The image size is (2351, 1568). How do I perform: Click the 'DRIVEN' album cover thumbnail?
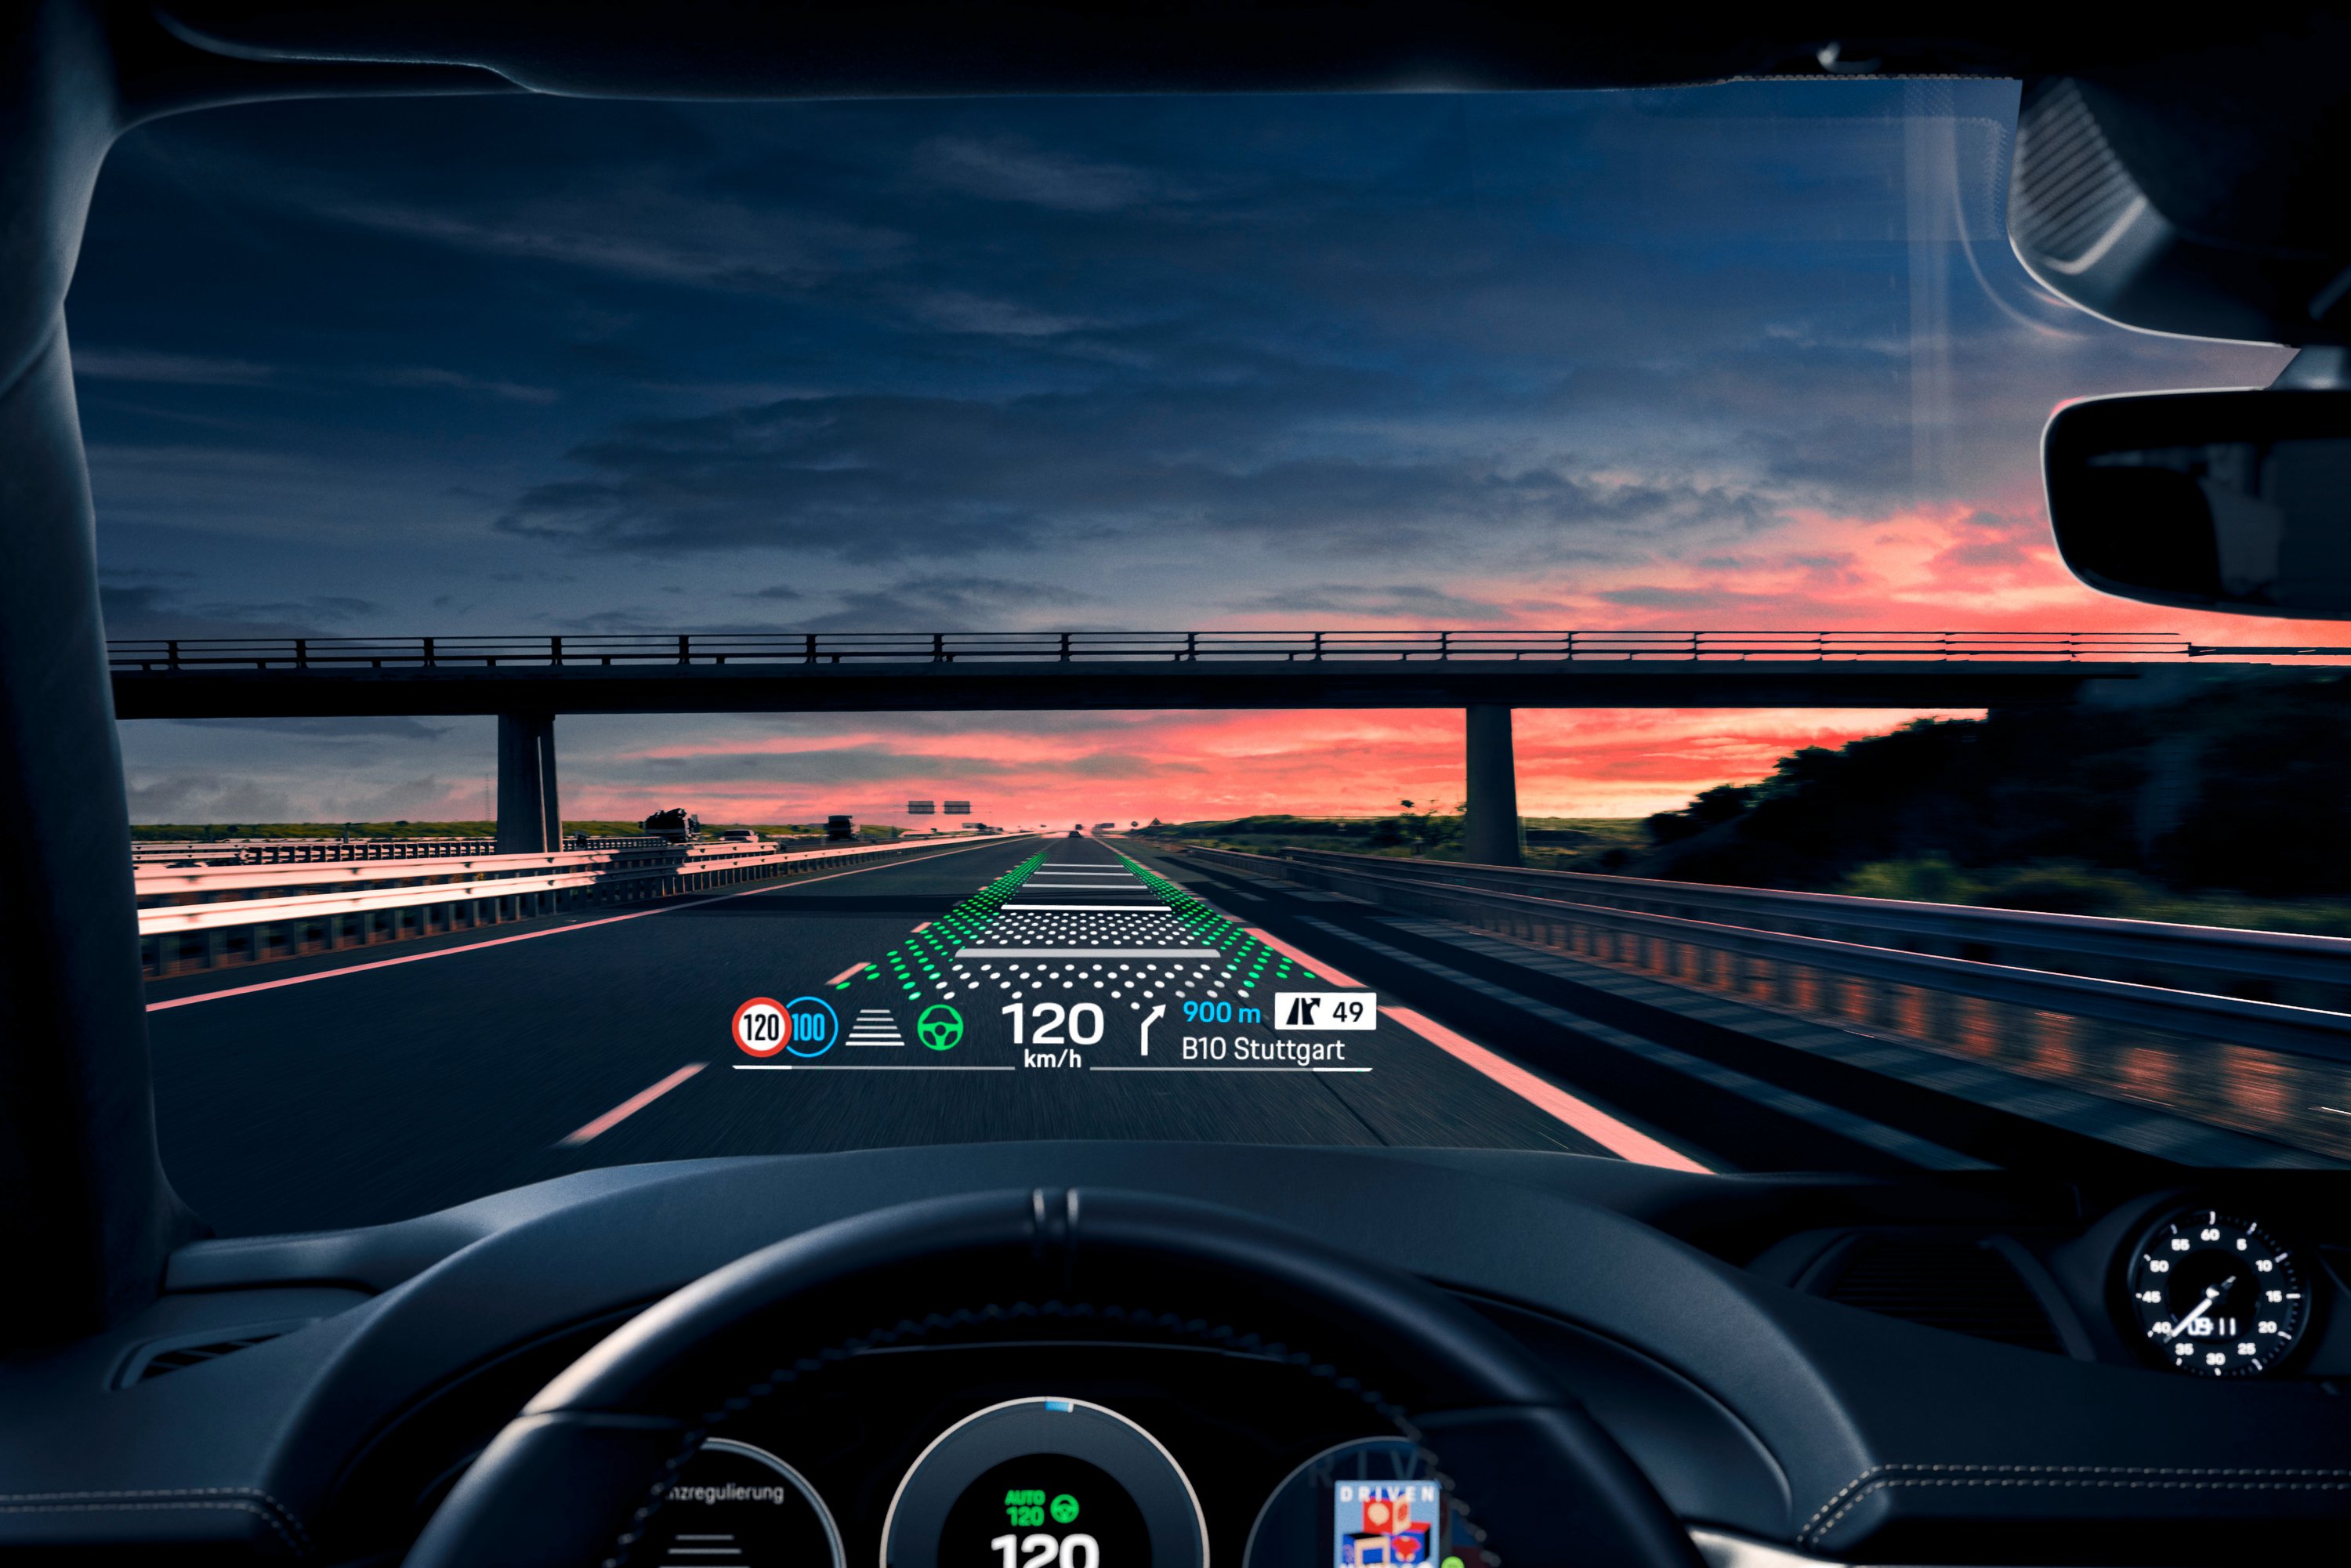1386,1525
